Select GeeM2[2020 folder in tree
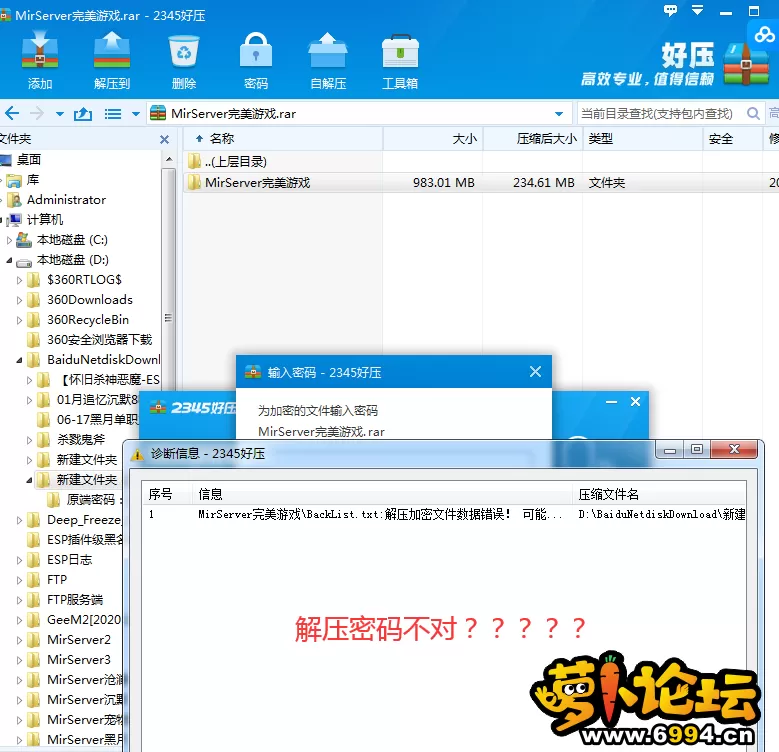Screen dimensions: 779x752 click(83, 620)
